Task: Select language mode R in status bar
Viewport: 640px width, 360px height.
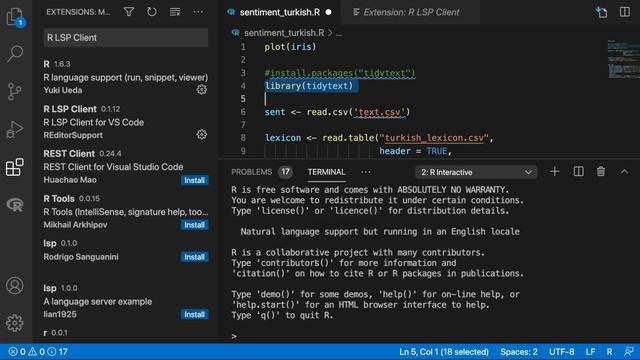Action: pos(609,351)
